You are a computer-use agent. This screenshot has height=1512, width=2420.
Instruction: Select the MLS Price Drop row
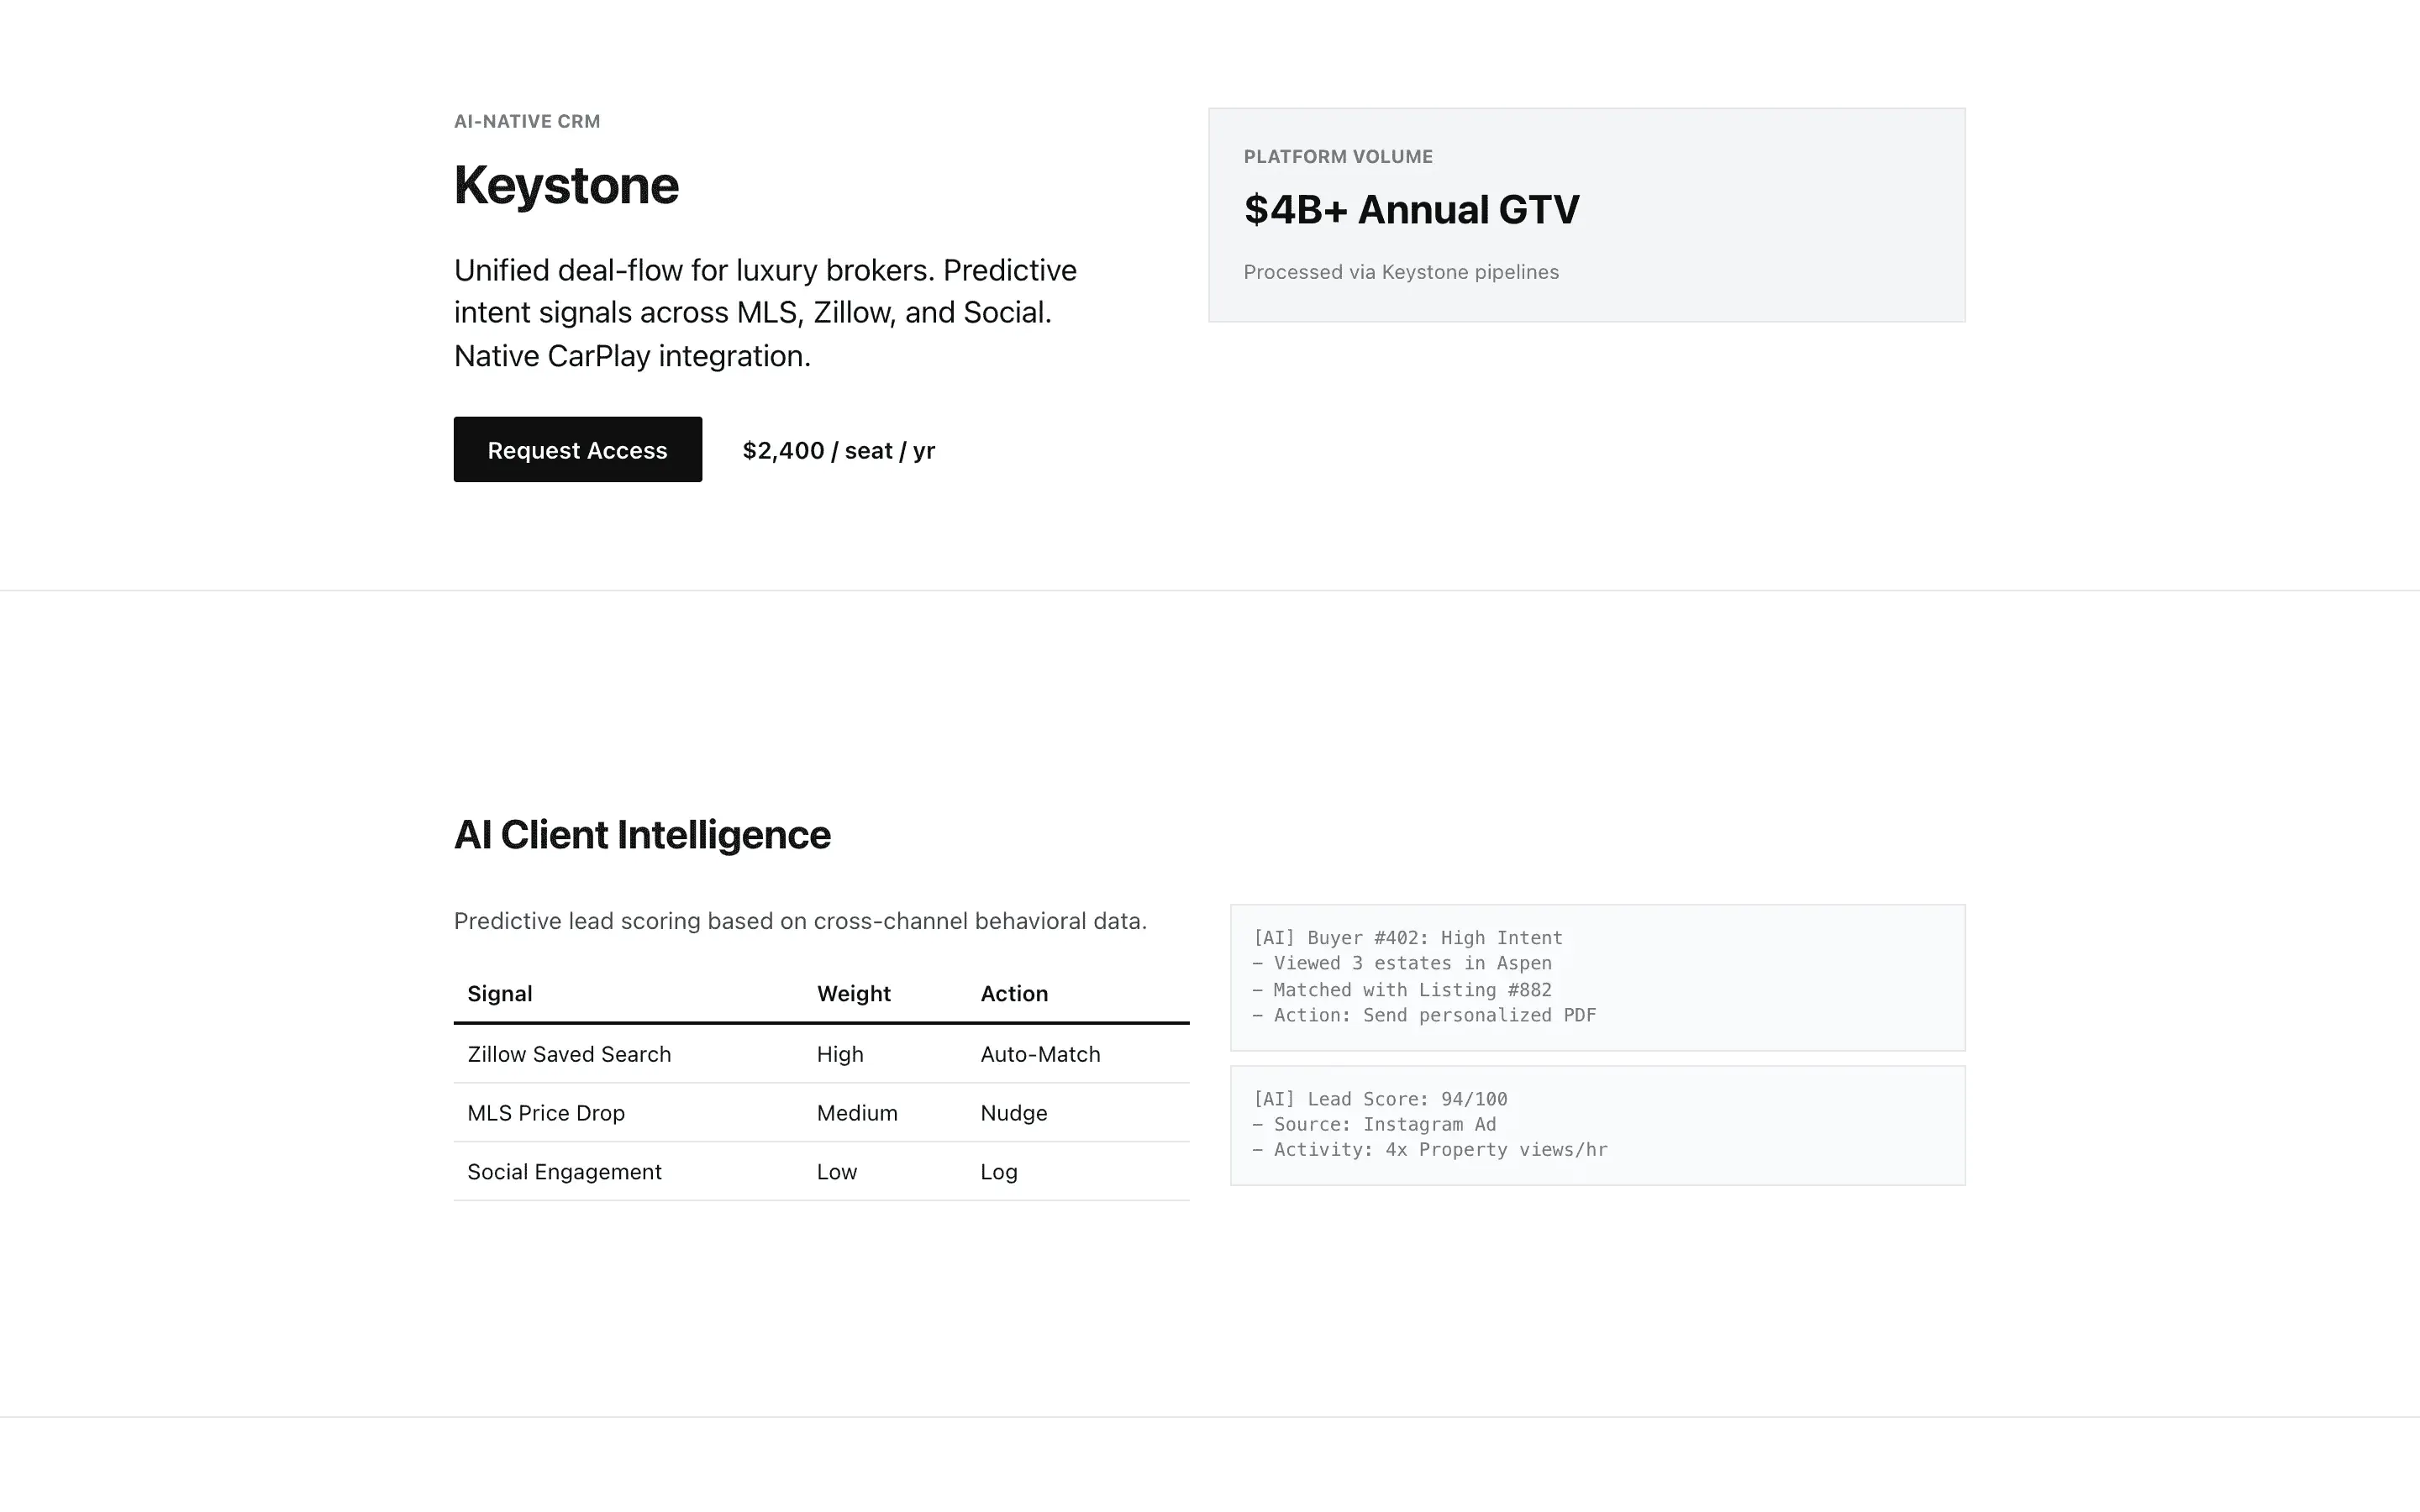546,1113
